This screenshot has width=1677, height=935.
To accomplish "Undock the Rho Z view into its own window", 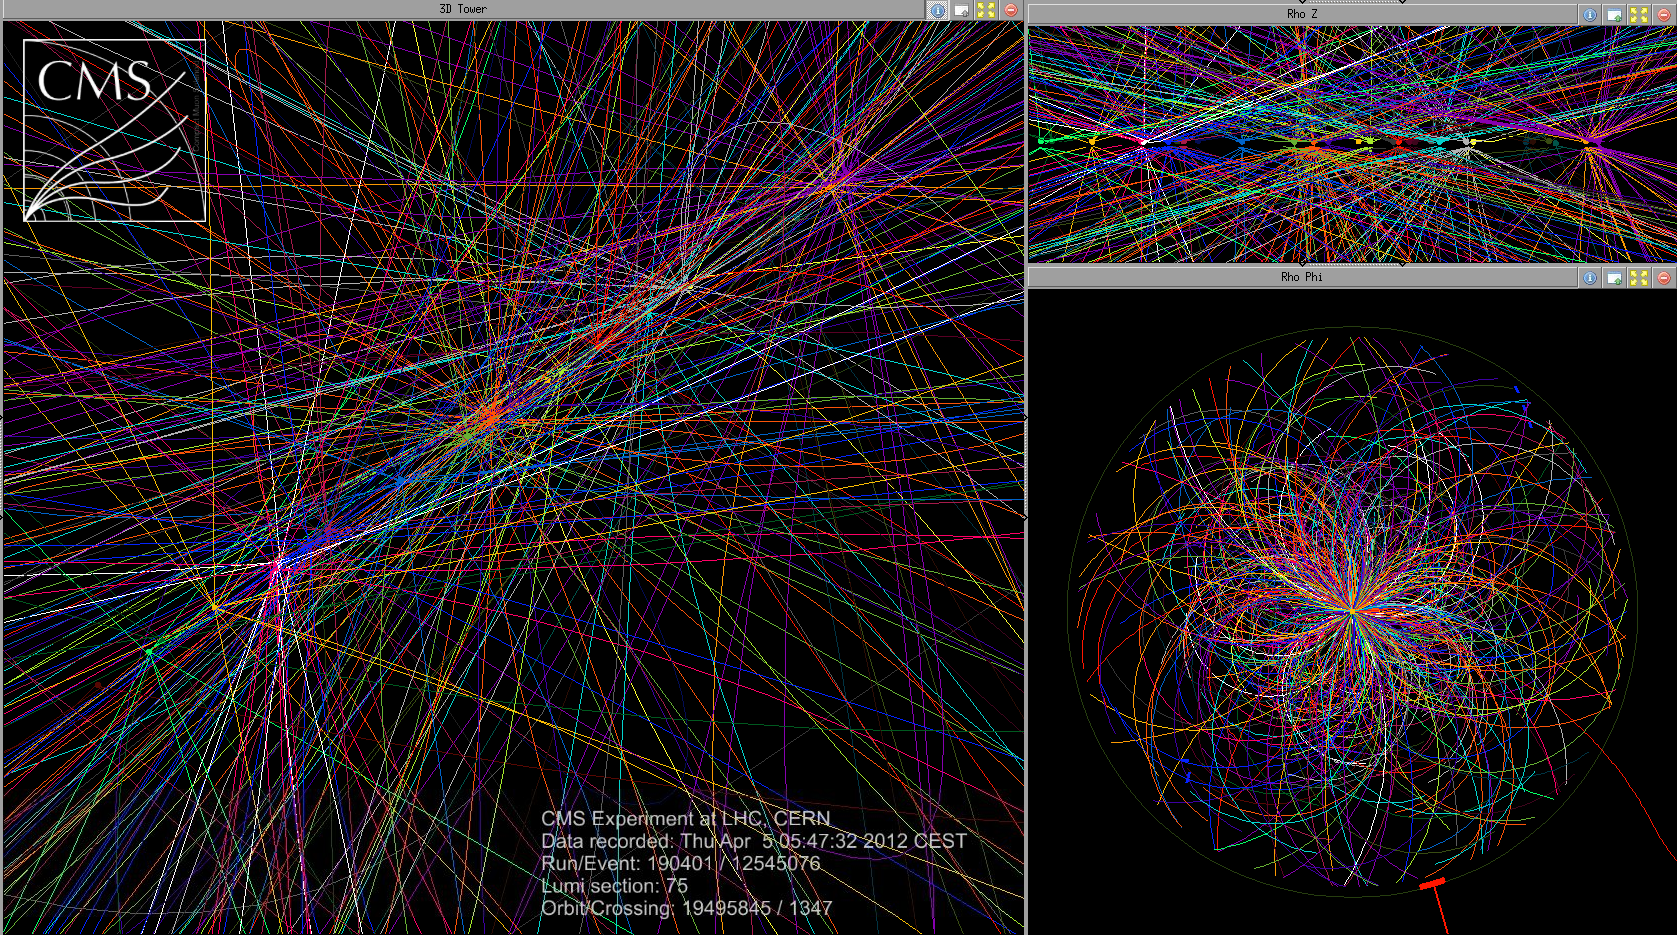I will point(1615,13).
